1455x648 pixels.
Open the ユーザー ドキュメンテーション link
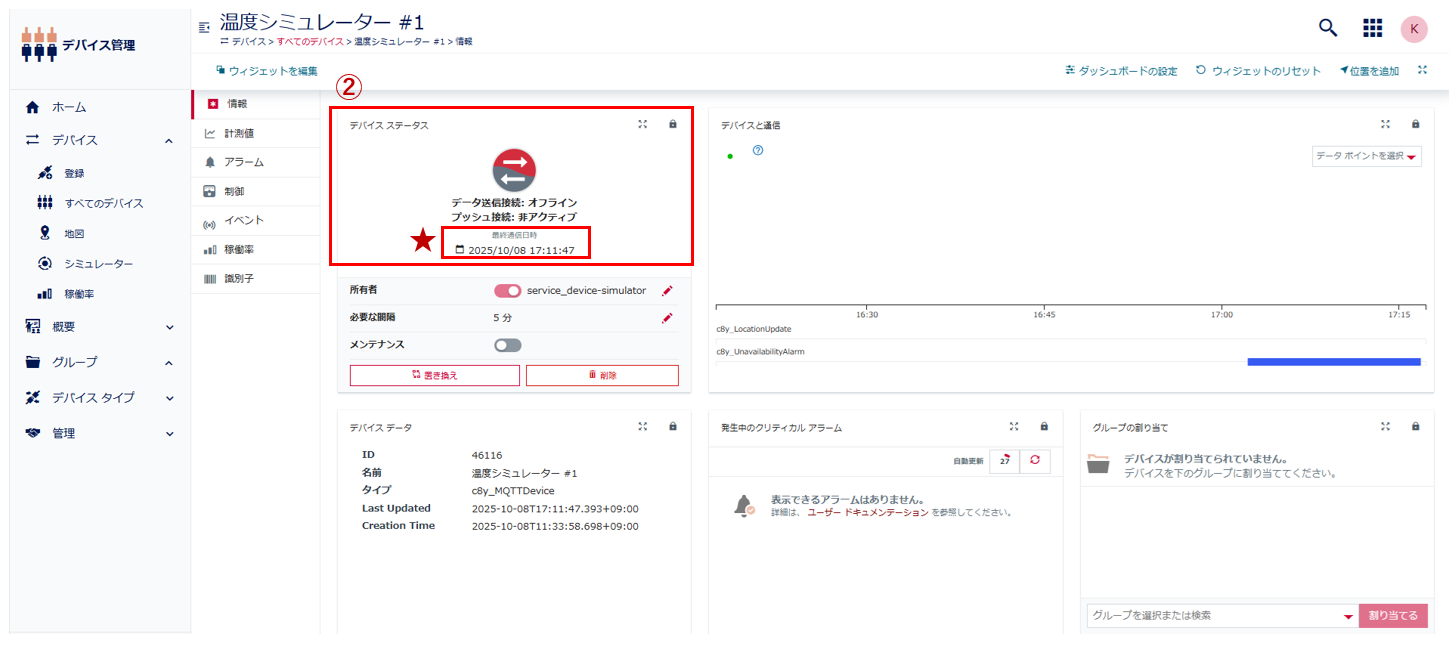coord(867,512)
